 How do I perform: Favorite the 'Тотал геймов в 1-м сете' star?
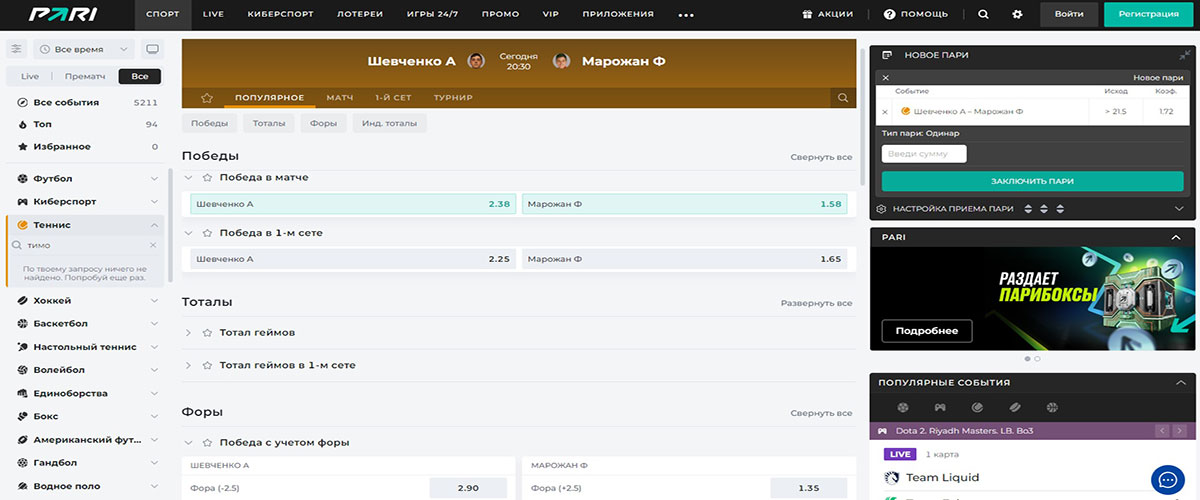tap(207, 365)
